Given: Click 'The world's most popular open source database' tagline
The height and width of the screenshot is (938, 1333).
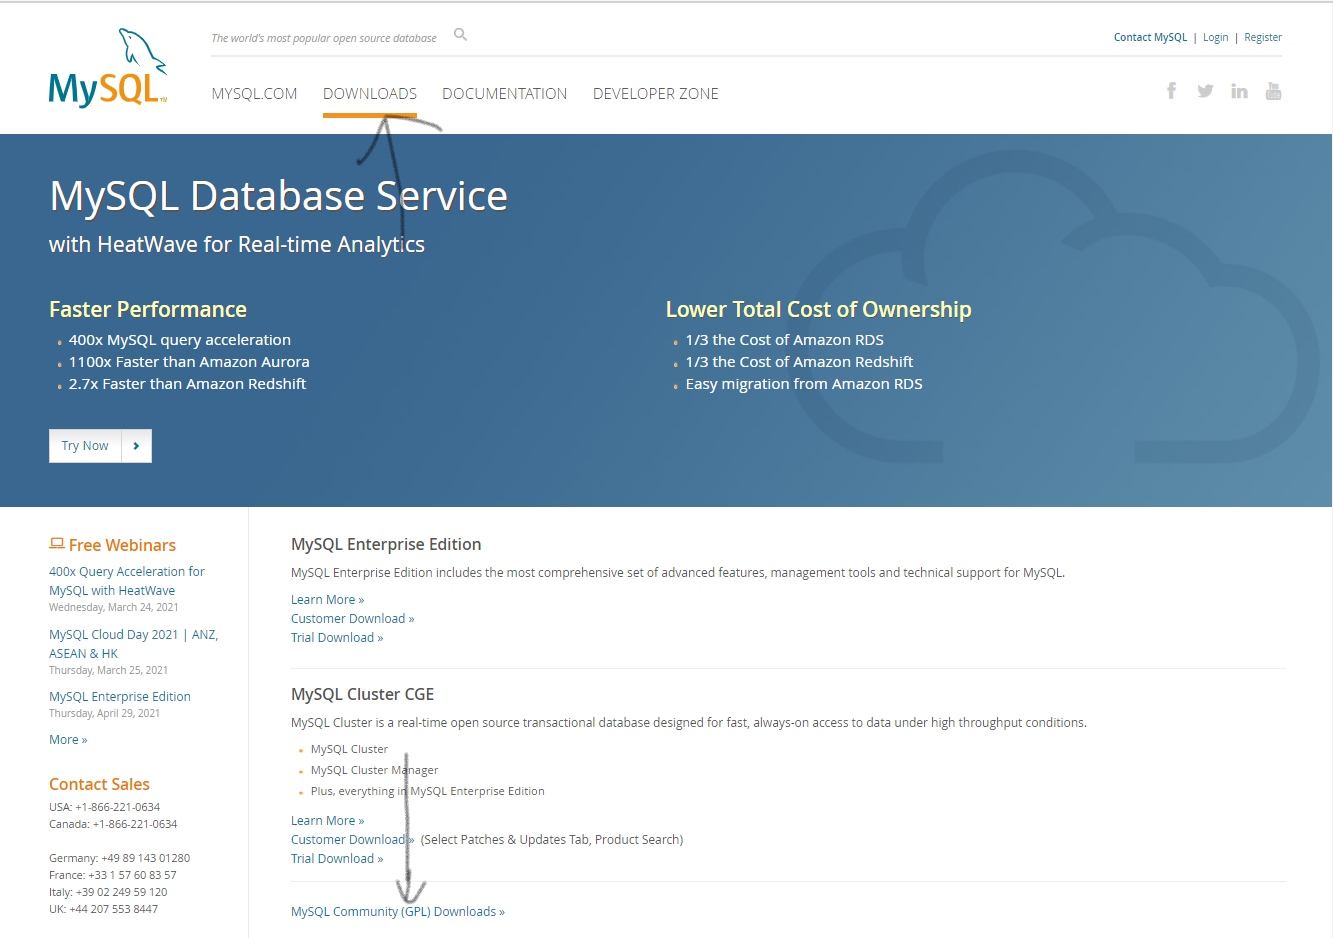Looking at the screenshot, I should click(x=324, y=38).
